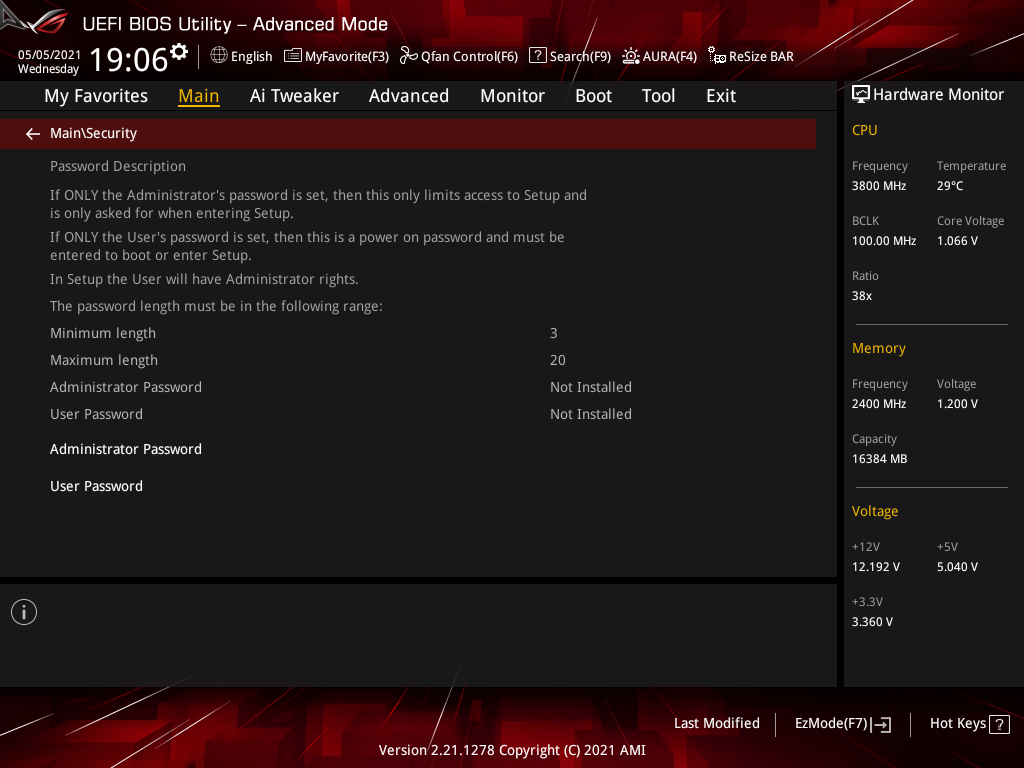Image resolution: width=1024 pixels, height=768 pixels.
Task: Click the globe language icon
Action: click(x=219, y=55)
